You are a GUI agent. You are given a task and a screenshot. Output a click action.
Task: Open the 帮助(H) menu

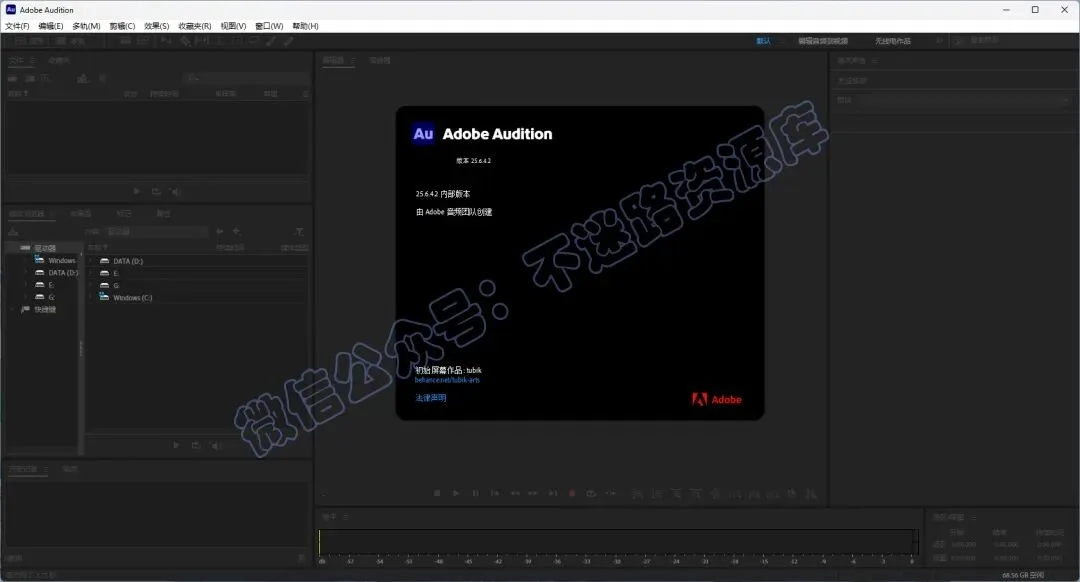tap(305, 26)
